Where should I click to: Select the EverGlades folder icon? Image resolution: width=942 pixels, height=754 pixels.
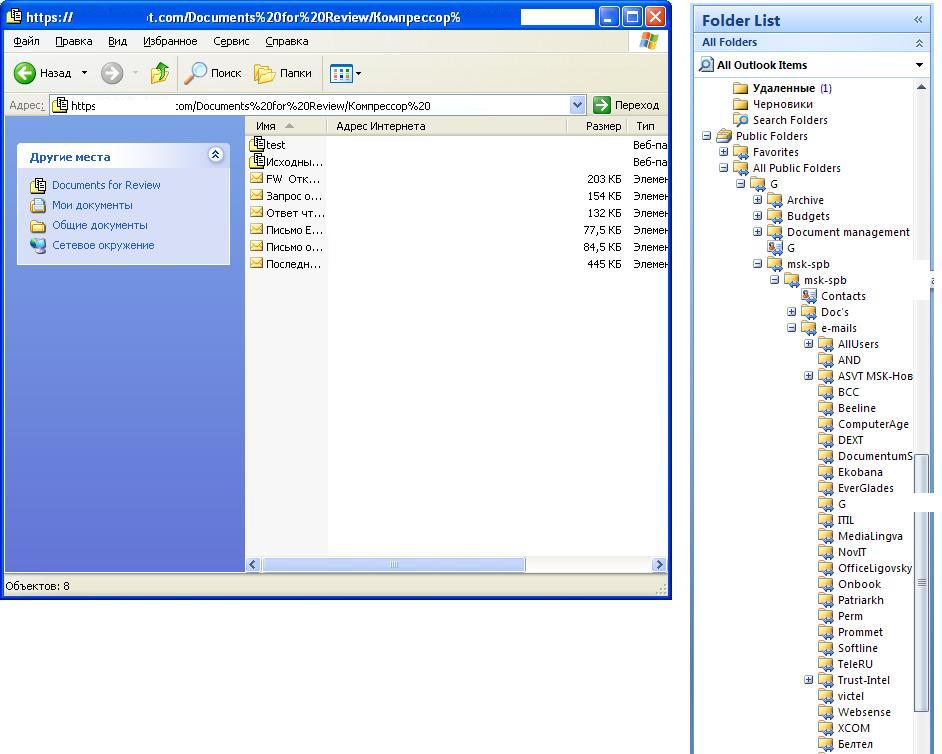coord(826,488)
